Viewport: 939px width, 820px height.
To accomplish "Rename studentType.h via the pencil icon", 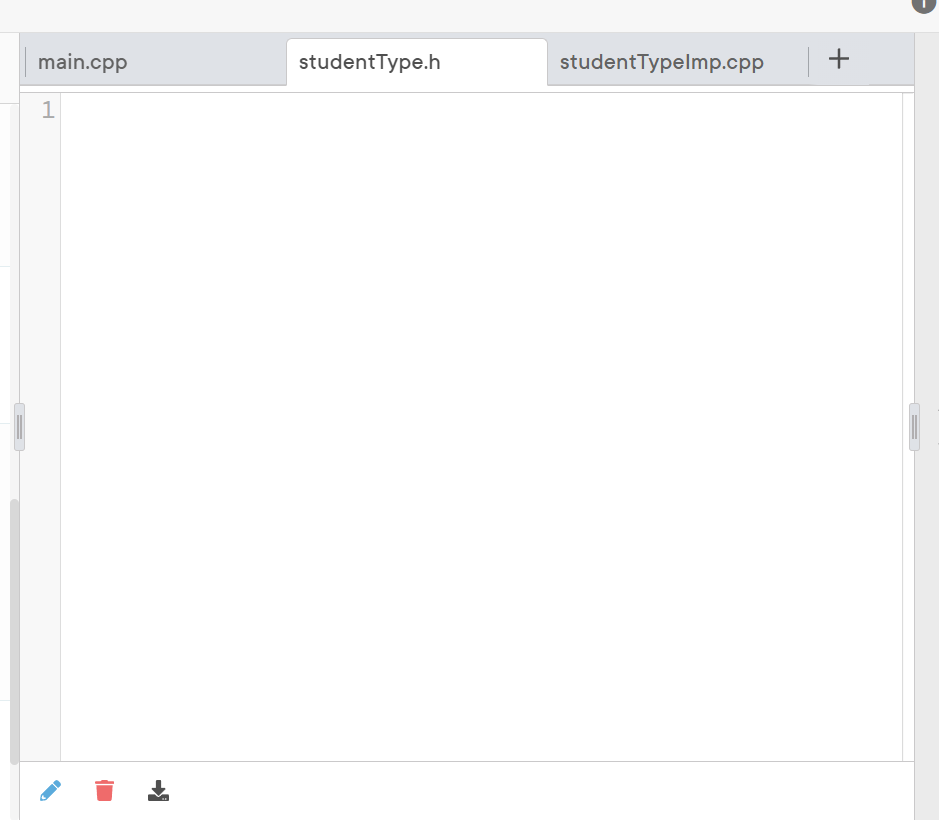I will click(x=51, y=790).
